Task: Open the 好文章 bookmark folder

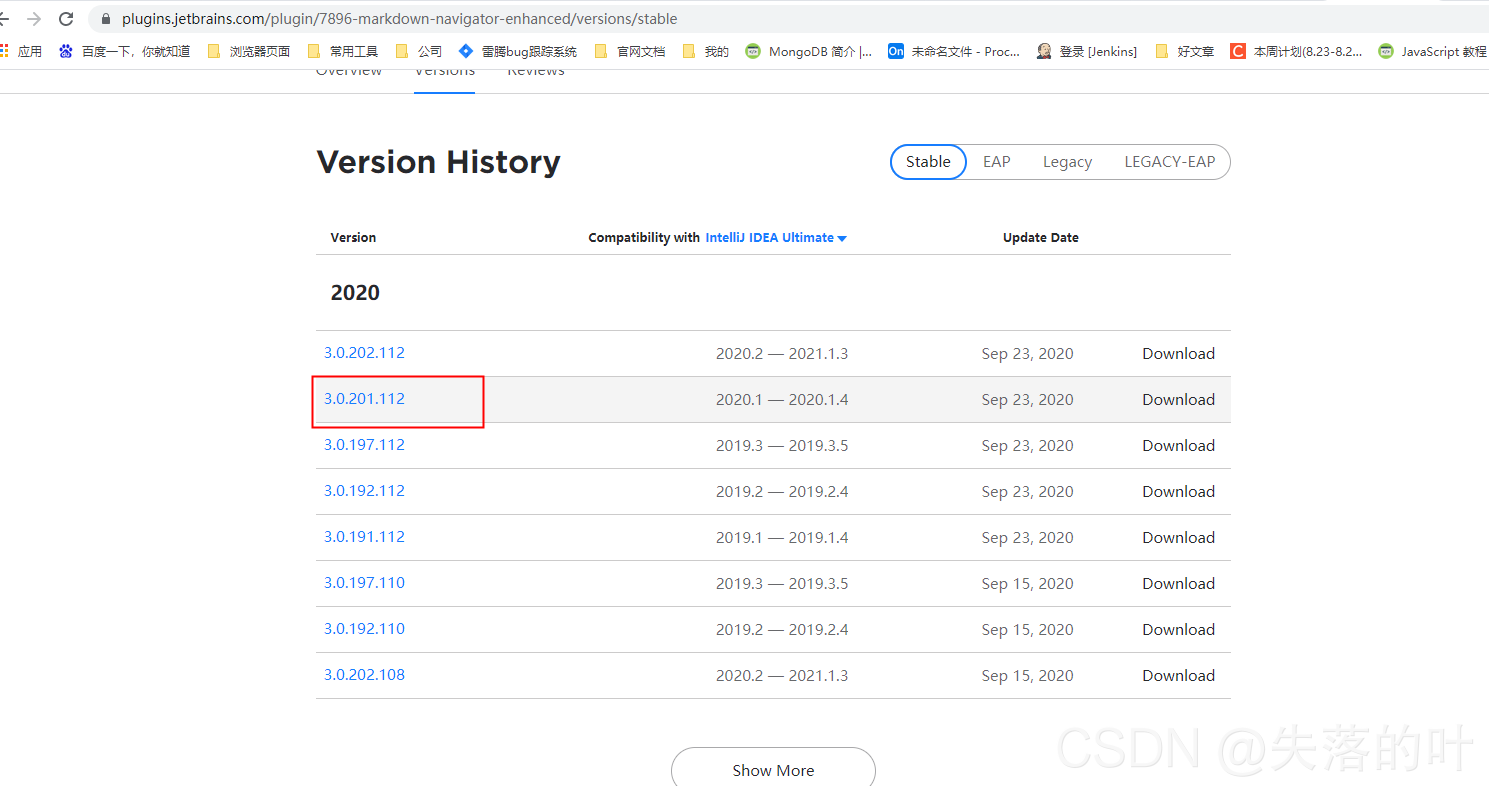Action: (1184, 51)
